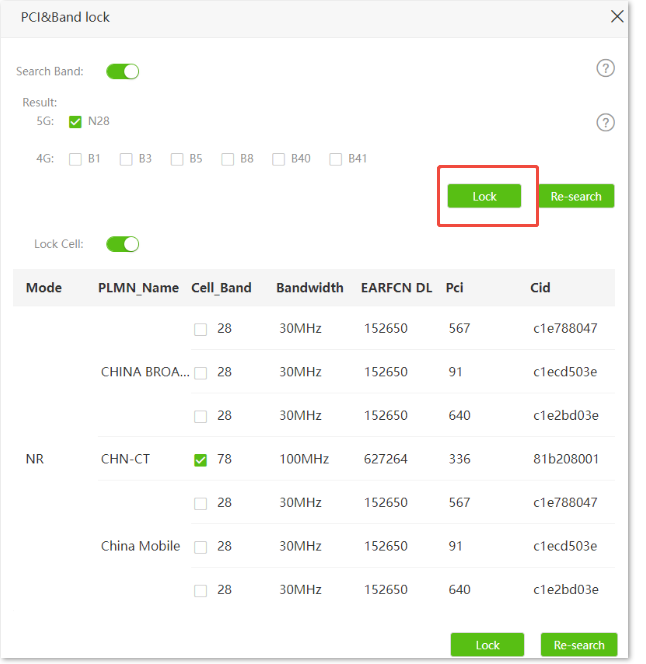Uncheck the CHN-CT band 78 cell checkbox
The height and width of the screenshot is (664, 646).
coord(201,460)
